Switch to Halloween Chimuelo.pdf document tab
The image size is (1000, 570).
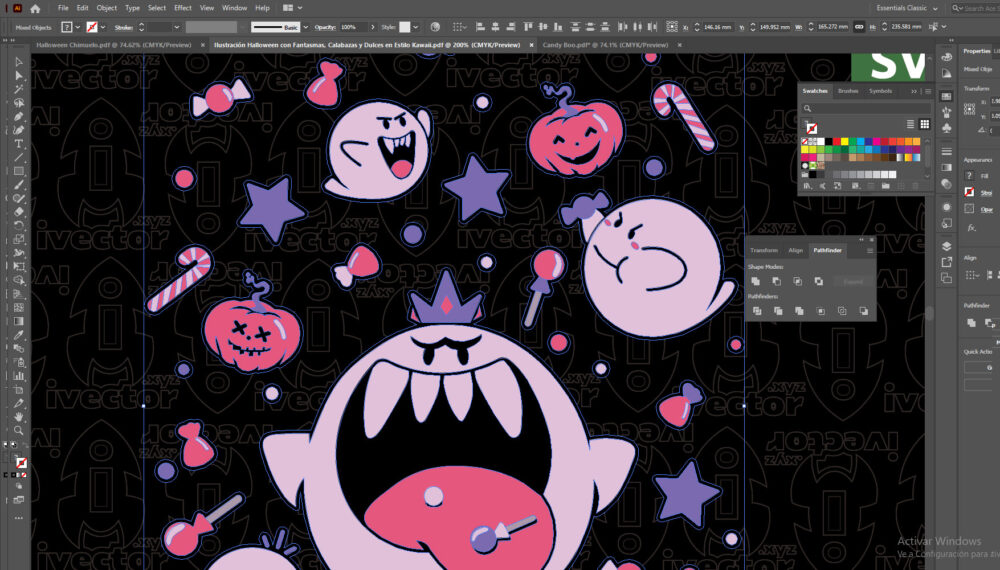coord(114,45)
